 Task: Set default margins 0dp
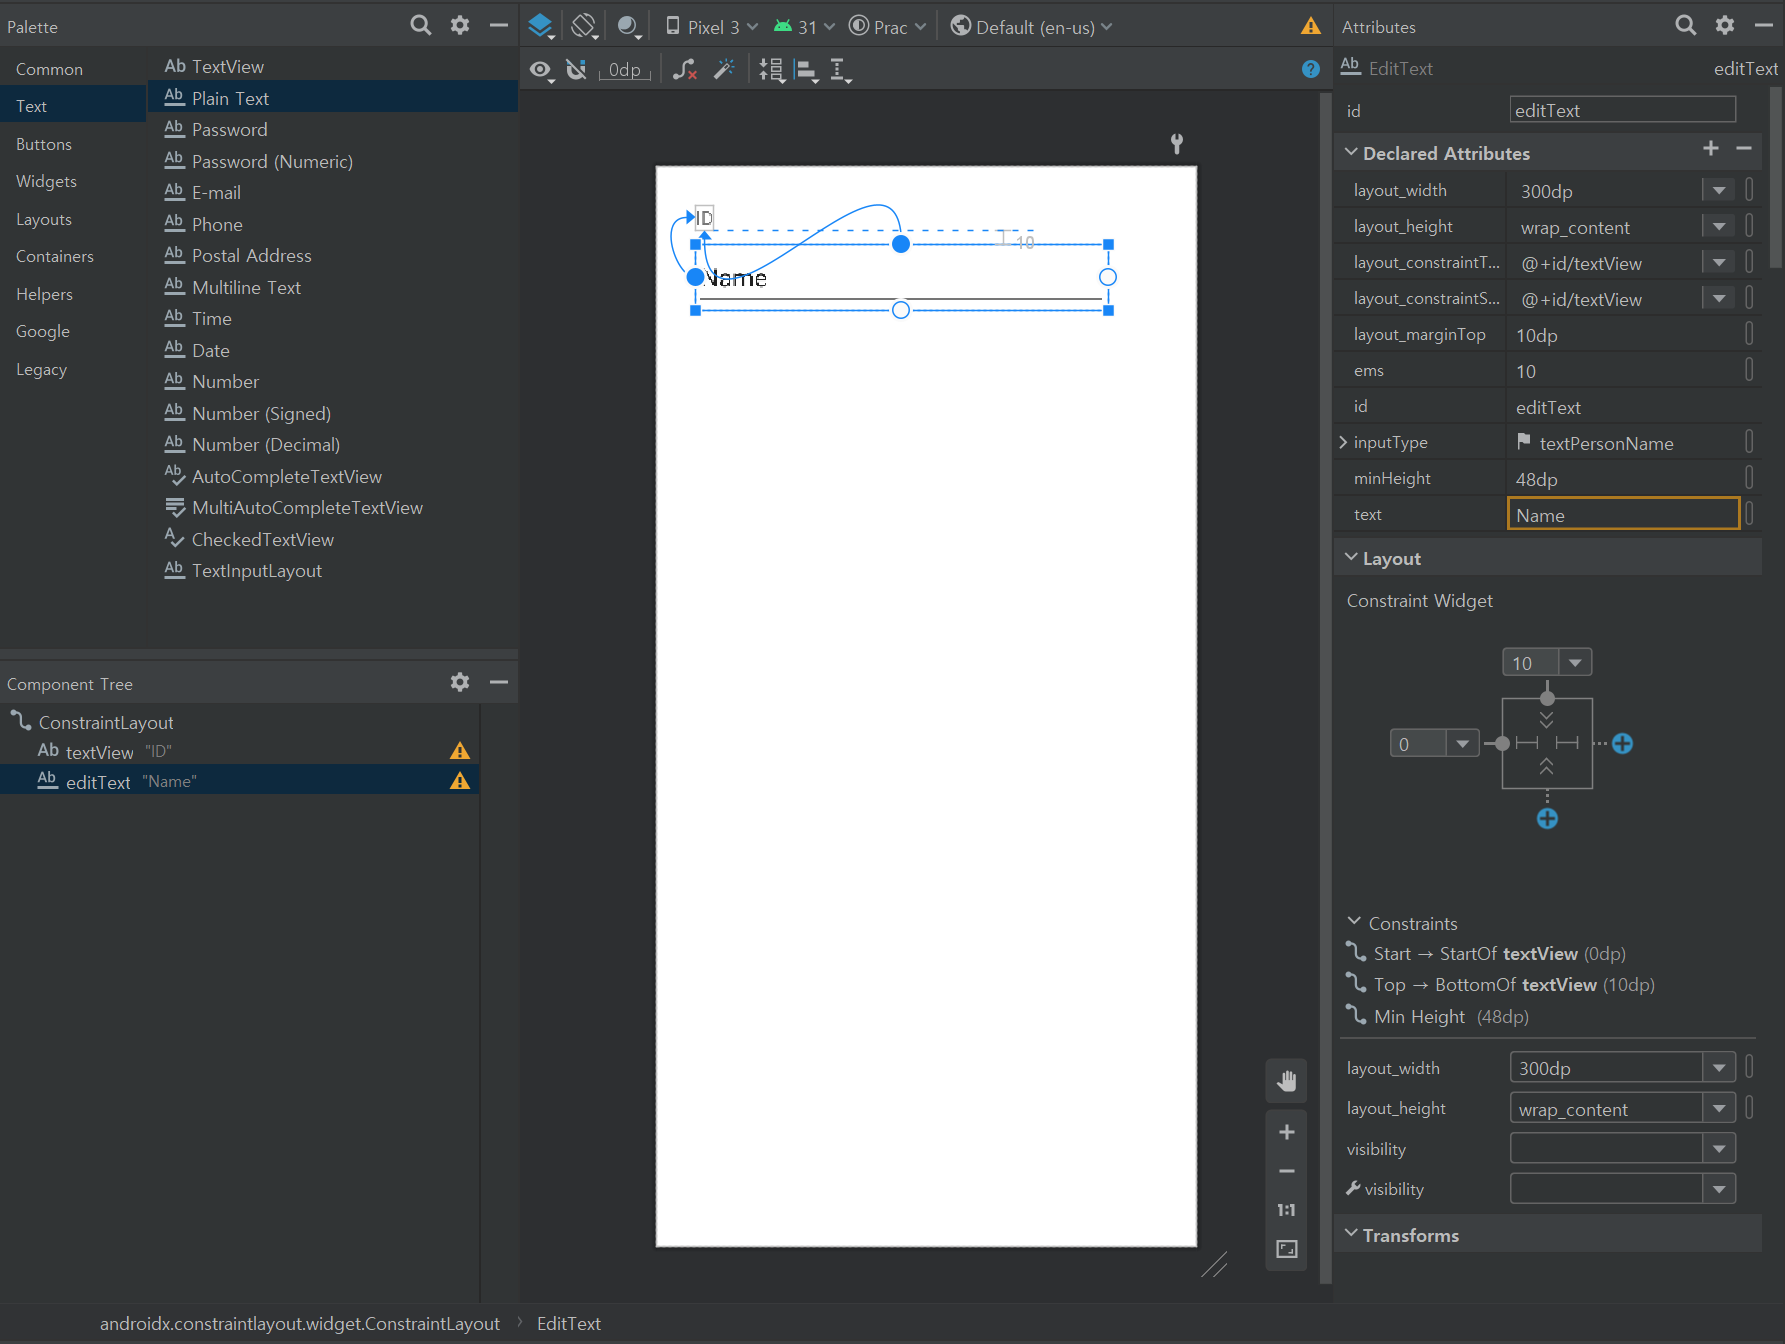(625, 70)
